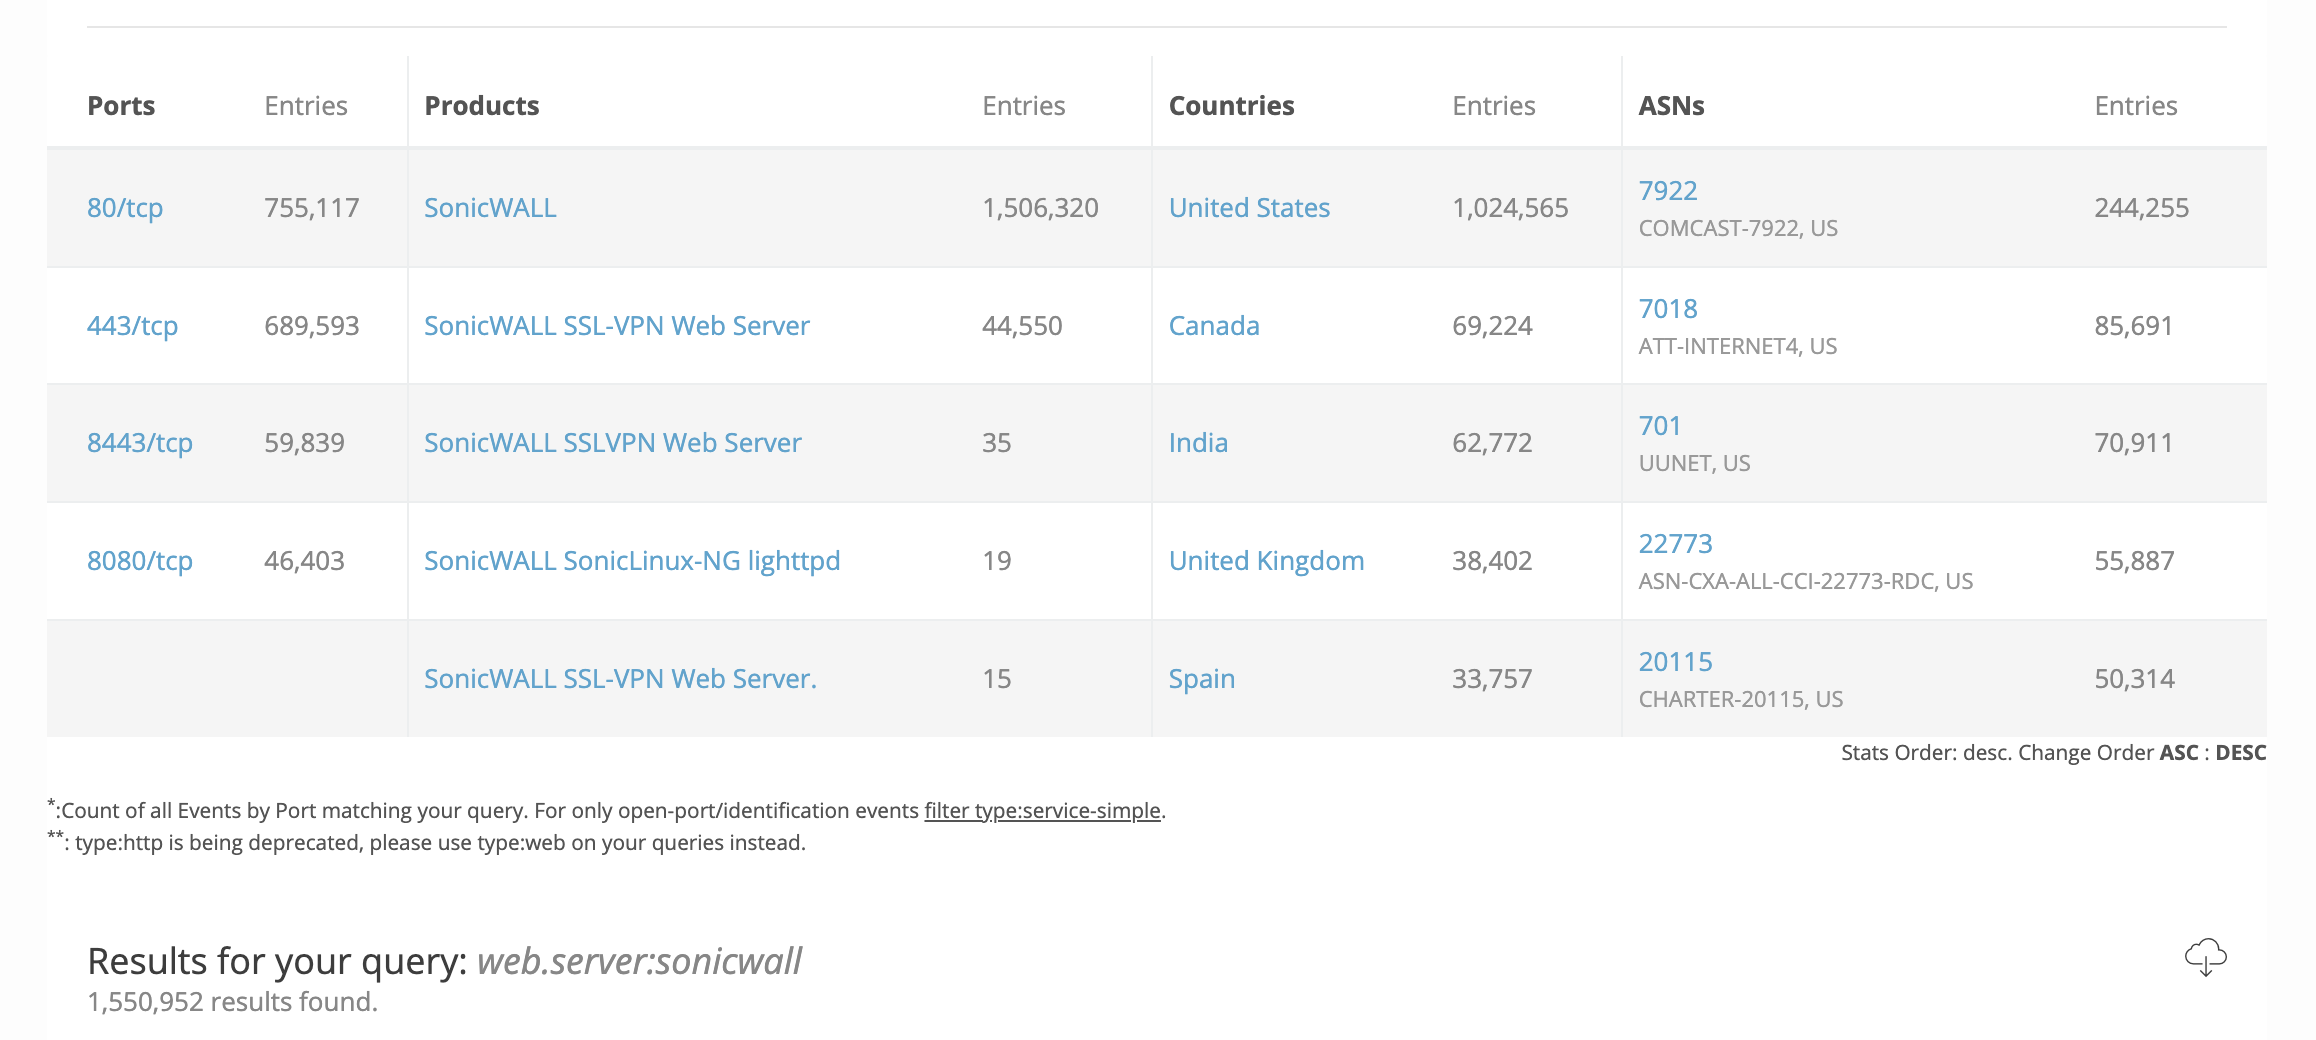Screen dimensions: 2316x1040
Task: Open ASN 7922 link
Action: point(1668,191)
